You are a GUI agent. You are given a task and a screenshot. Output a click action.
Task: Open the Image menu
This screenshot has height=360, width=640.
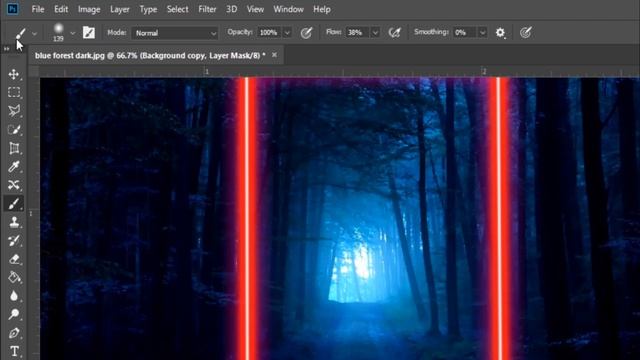(89, 9)
